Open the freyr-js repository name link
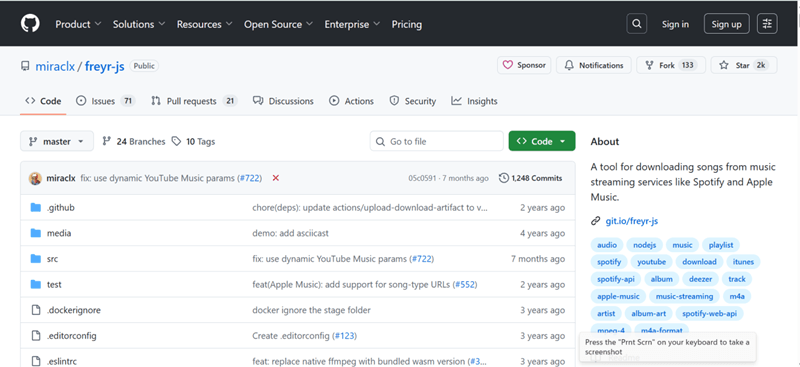This screenshot has height=367, width=800. 105,66
